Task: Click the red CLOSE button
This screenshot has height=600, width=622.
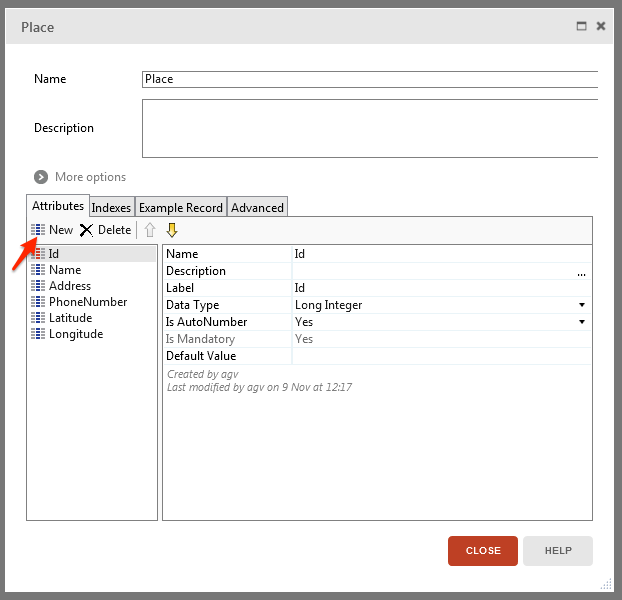Action: [483, 550]
